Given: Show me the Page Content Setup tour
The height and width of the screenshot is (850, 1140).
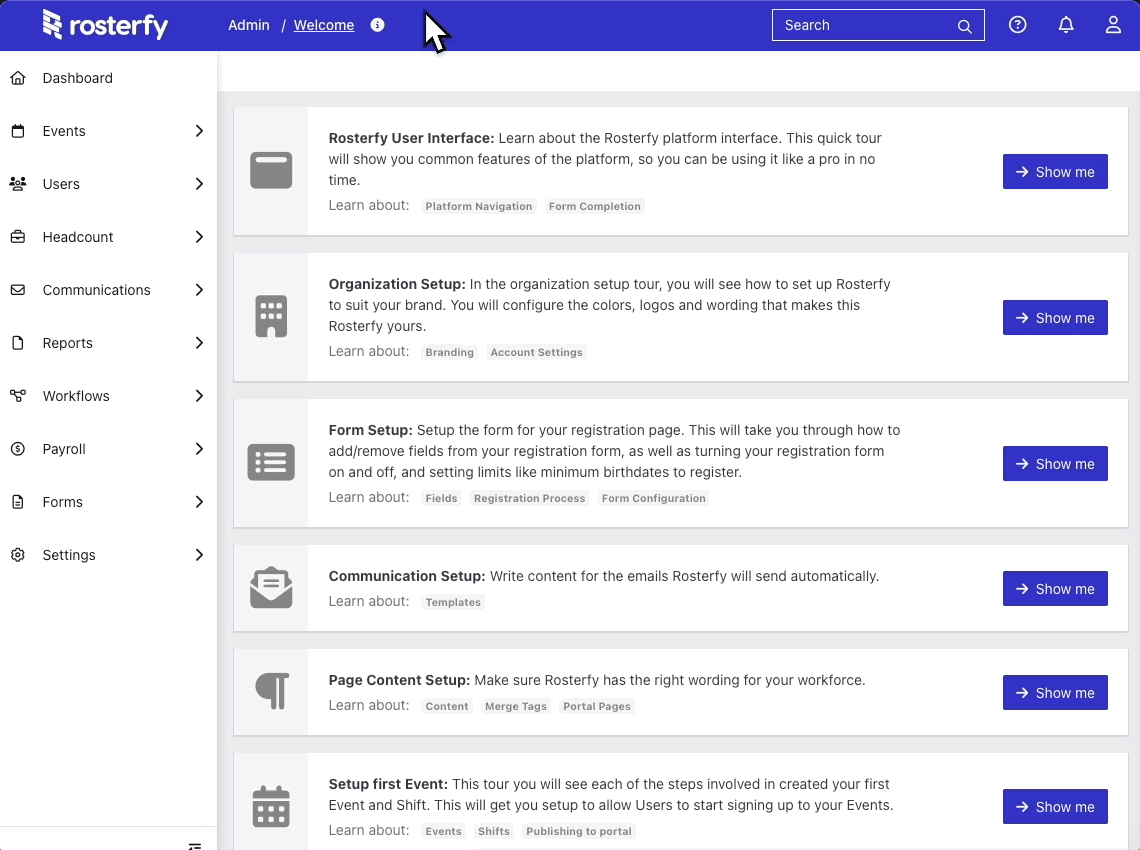Looking at the screenshot, I should [1055, 693].
